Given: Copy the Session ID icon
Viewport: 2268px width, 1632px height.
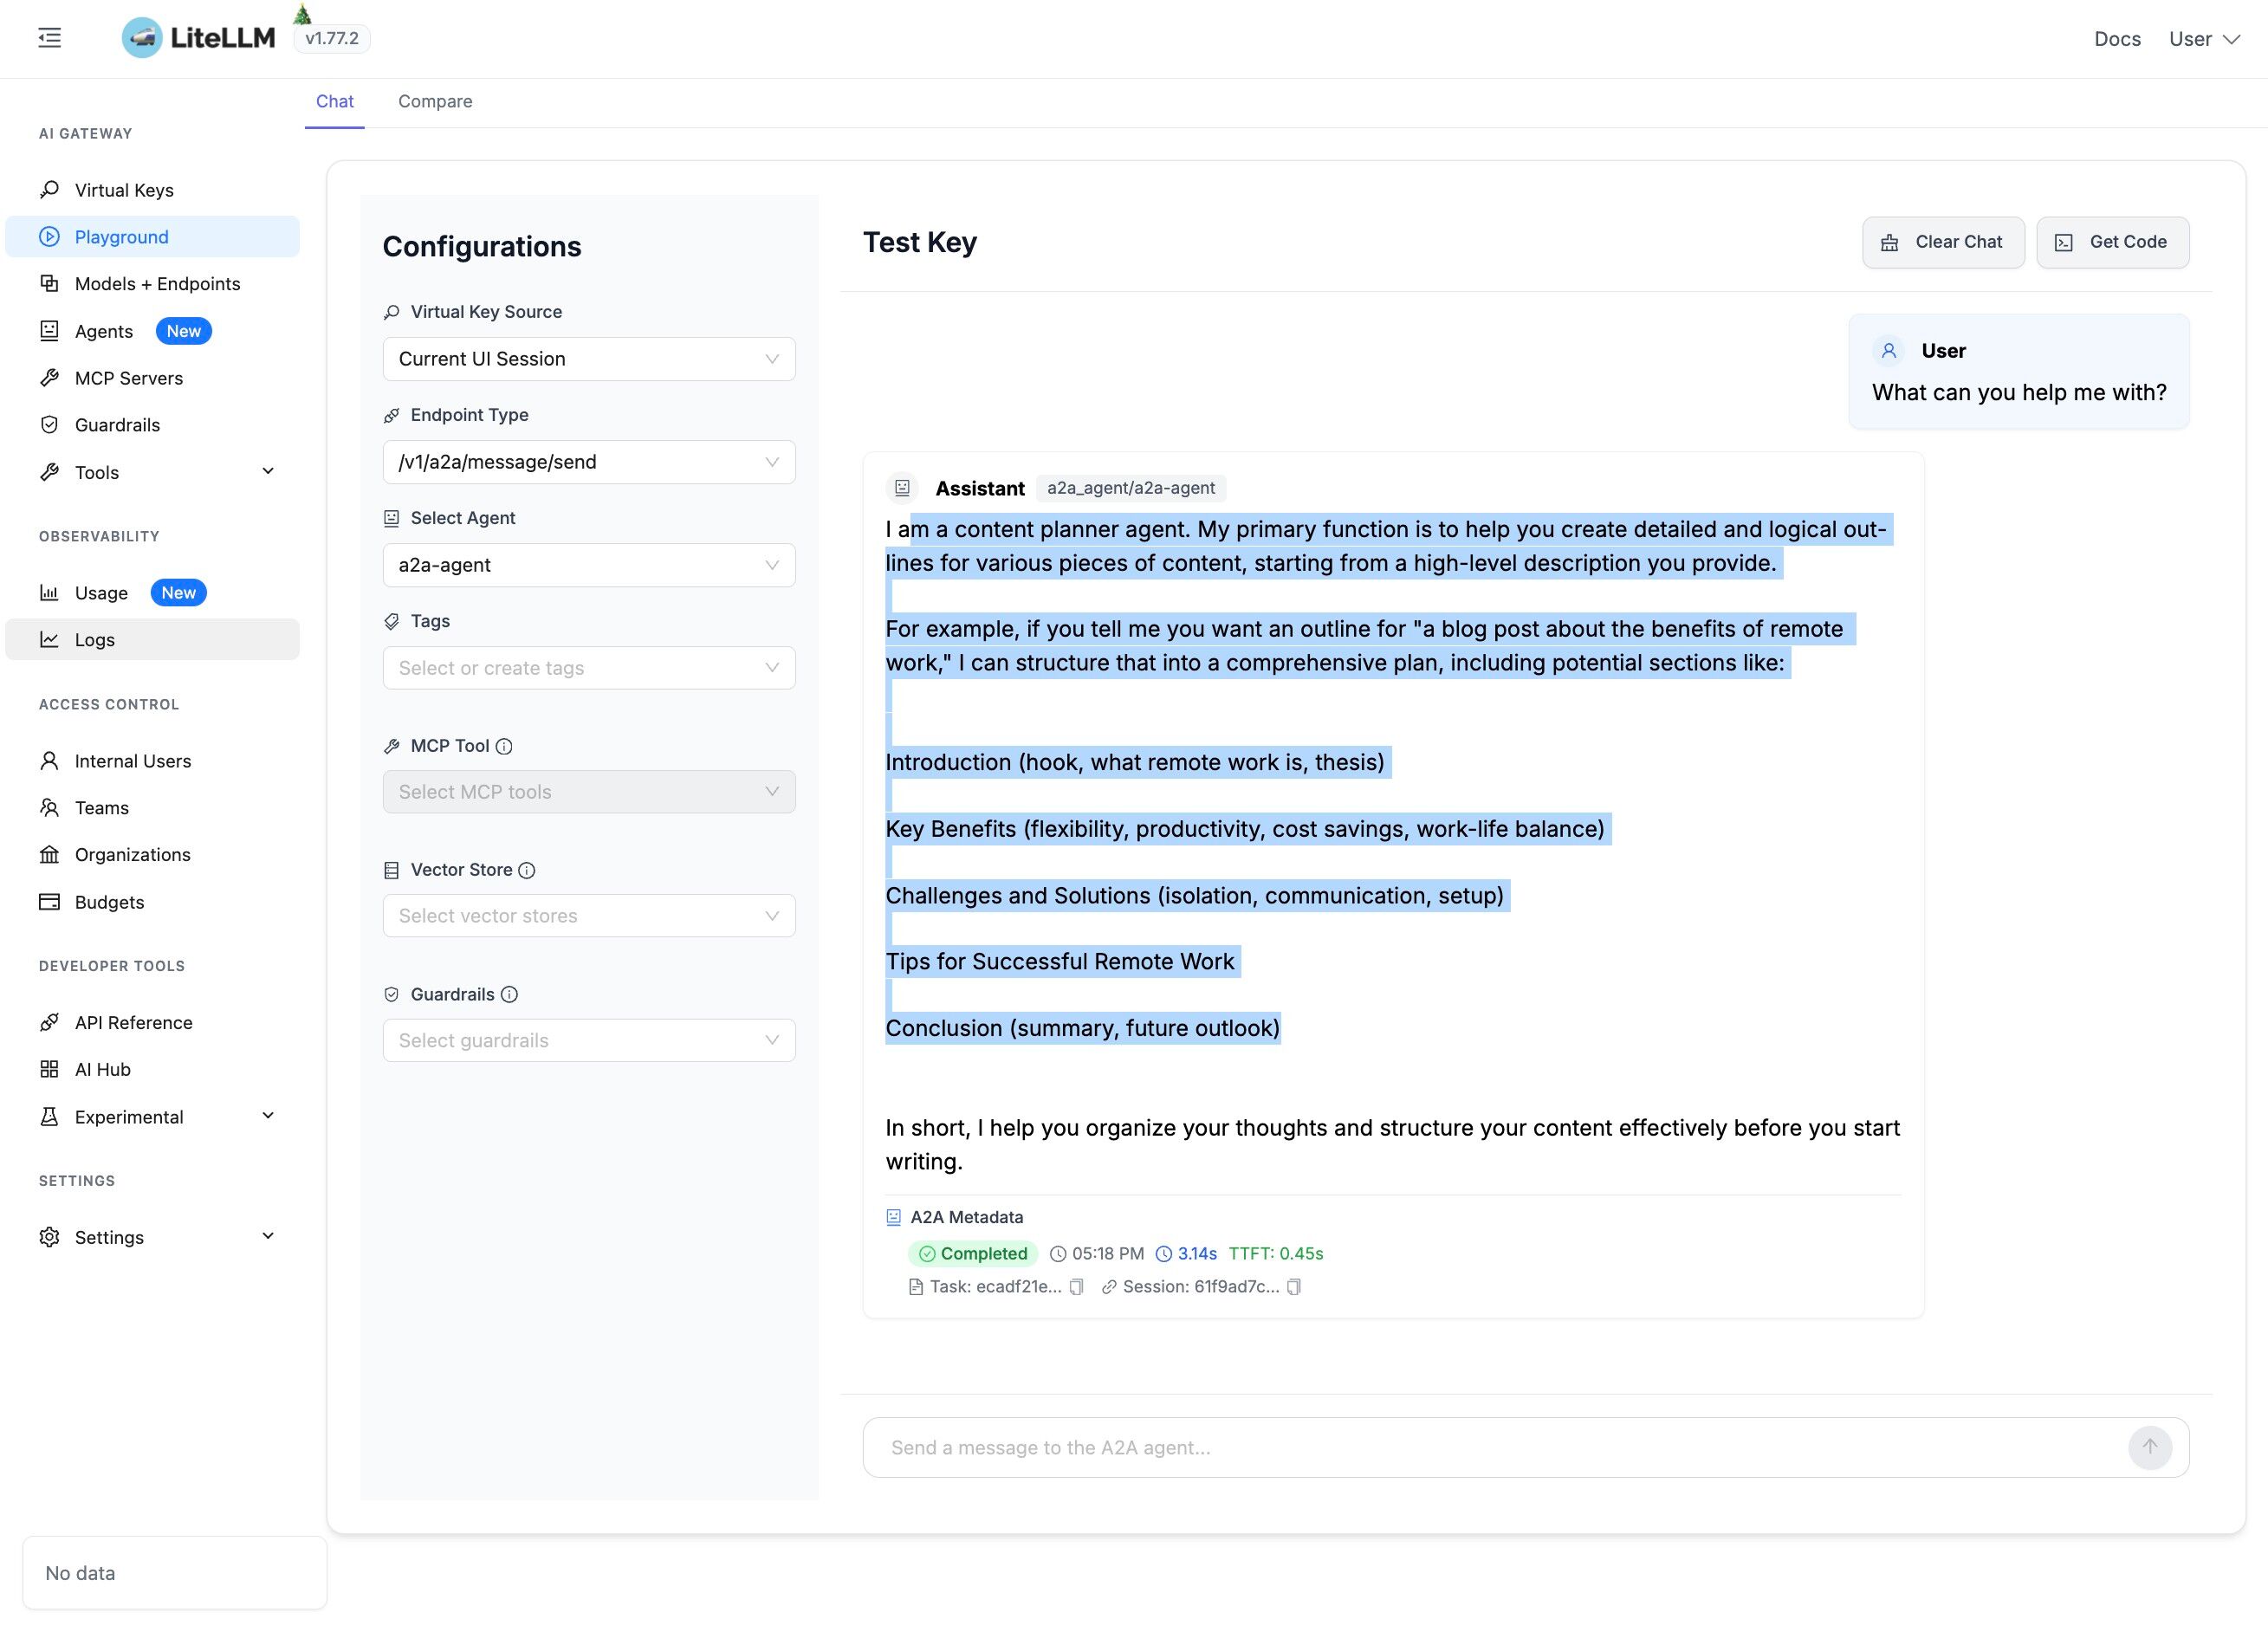Looking at the screenshot, I should point(1294,1287).
